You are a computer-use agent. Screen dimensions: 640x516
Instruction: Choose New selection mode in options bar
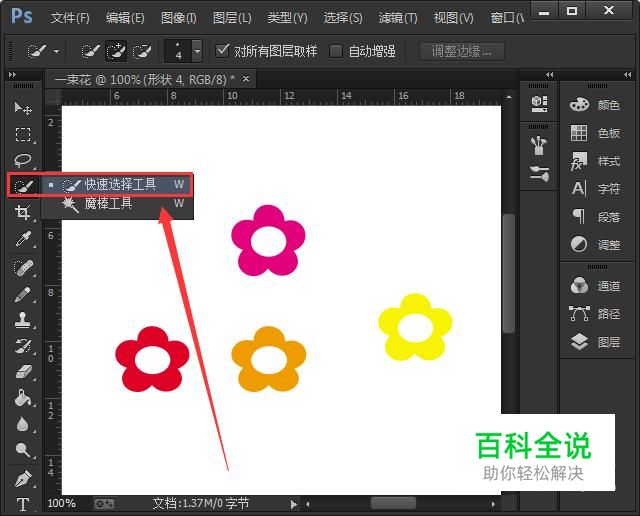[x=90, y=51]
